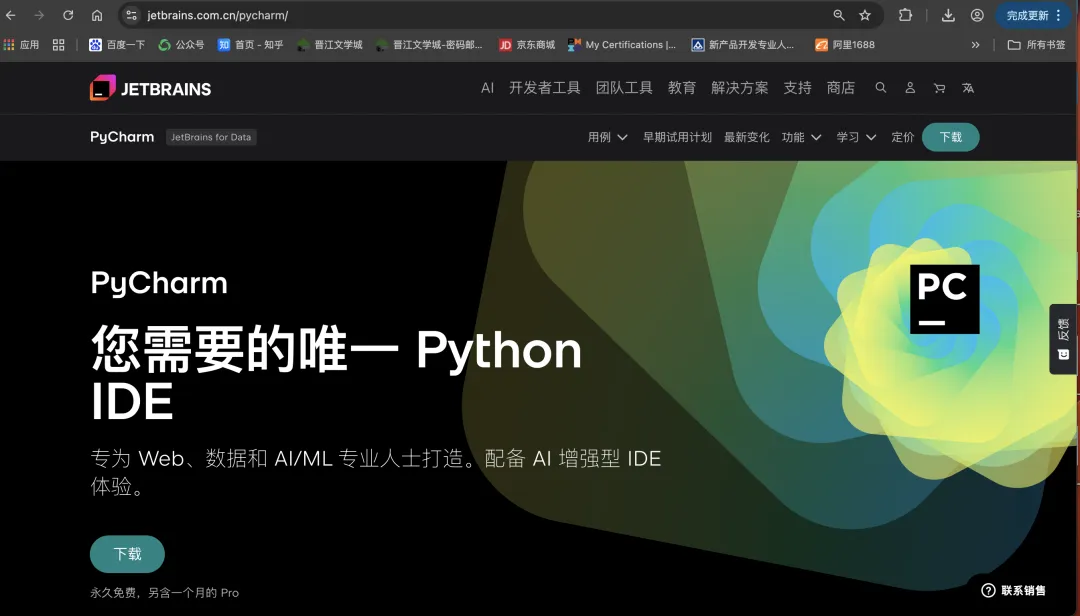
Task: Open the 京东商城 bookmark
Action: (x=527, y=45)
